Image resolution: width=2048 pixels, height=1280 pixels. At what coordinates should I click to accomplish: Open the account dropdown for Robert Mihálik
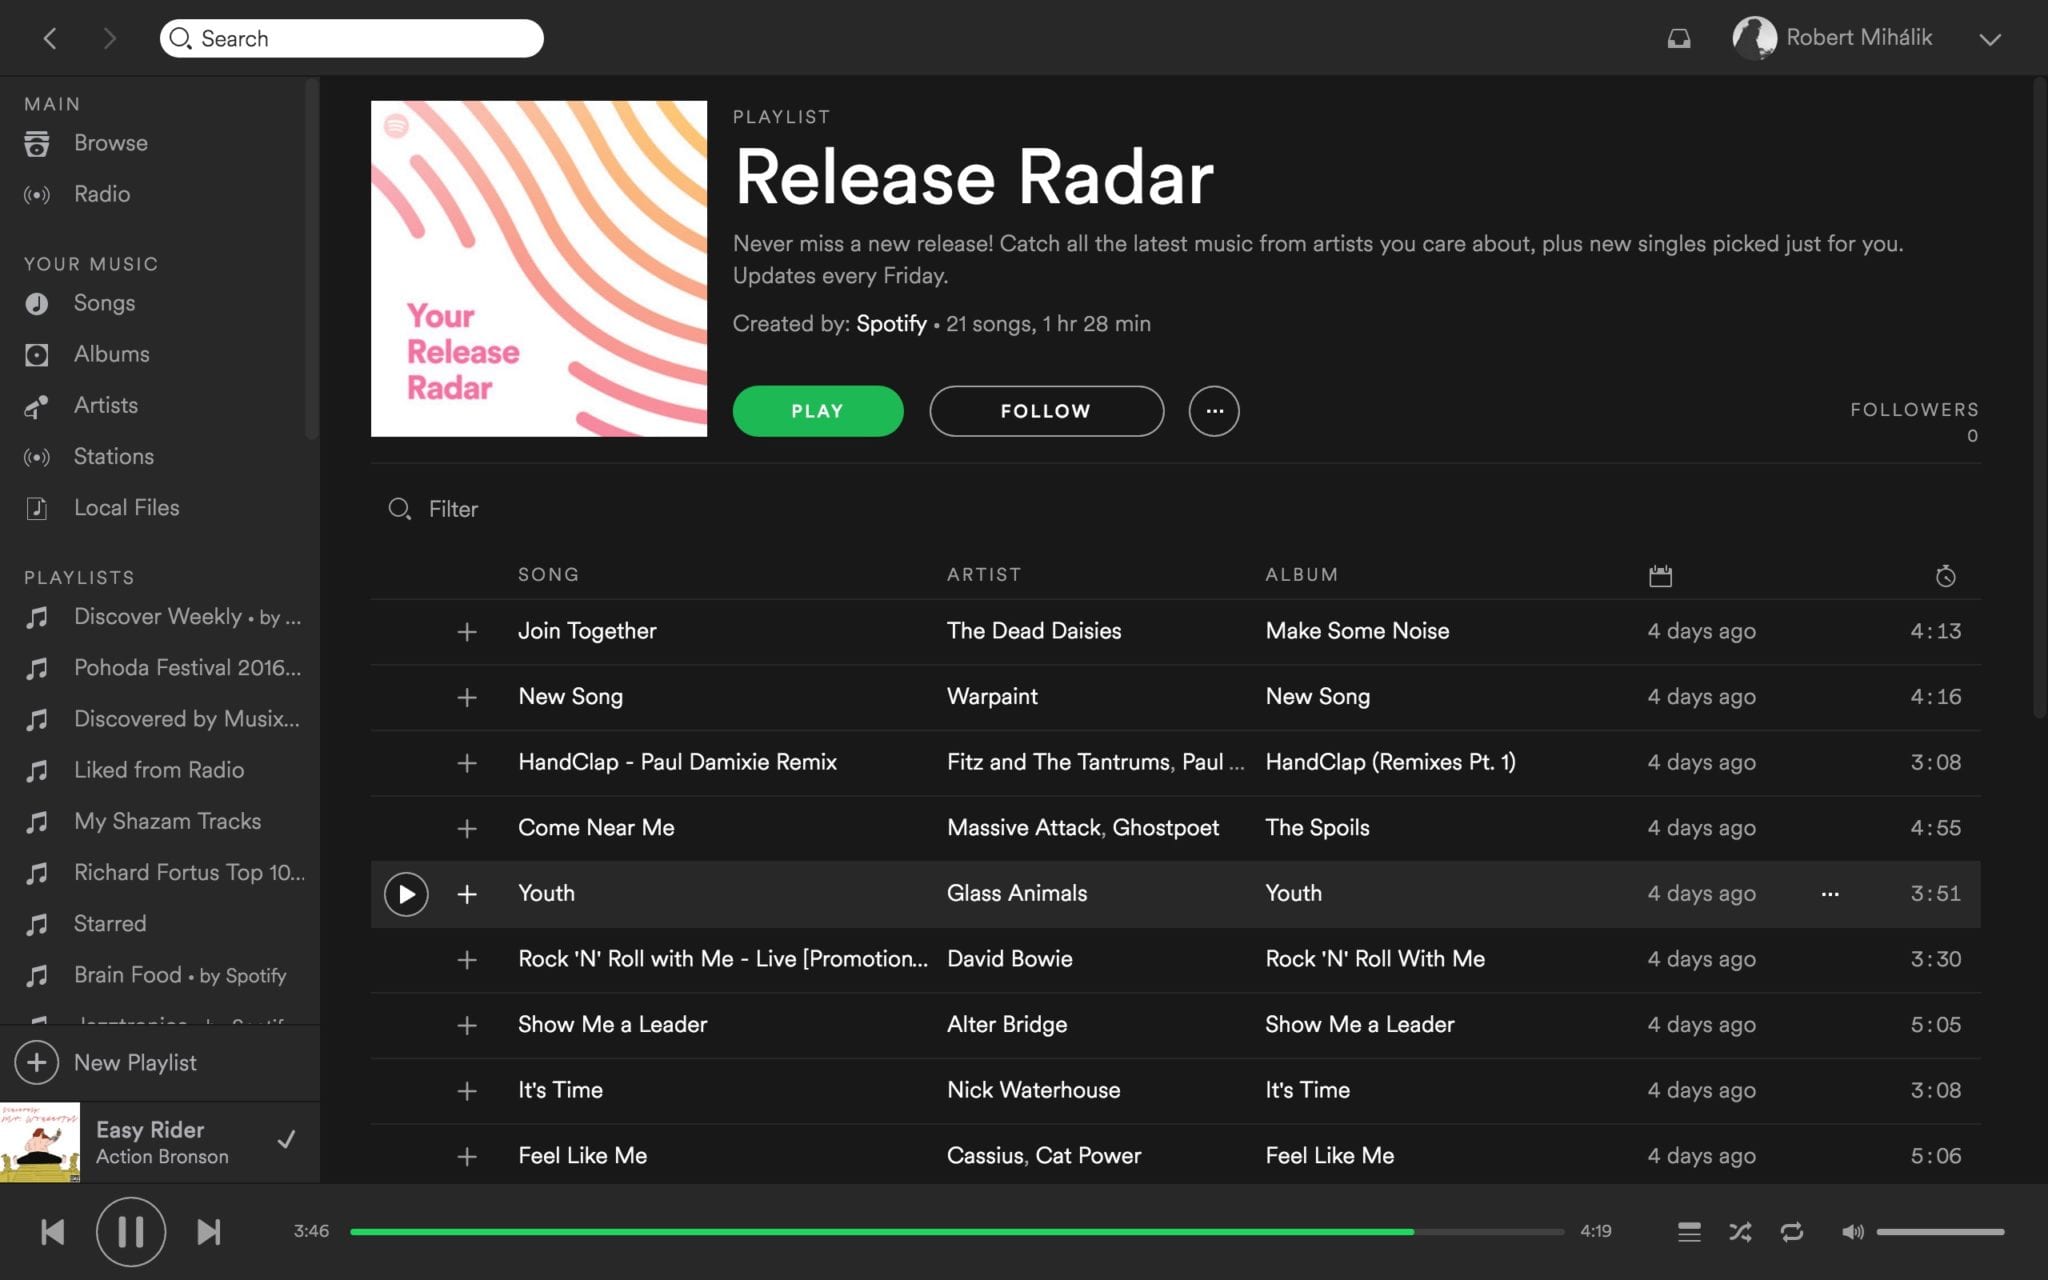[1990, 38]
